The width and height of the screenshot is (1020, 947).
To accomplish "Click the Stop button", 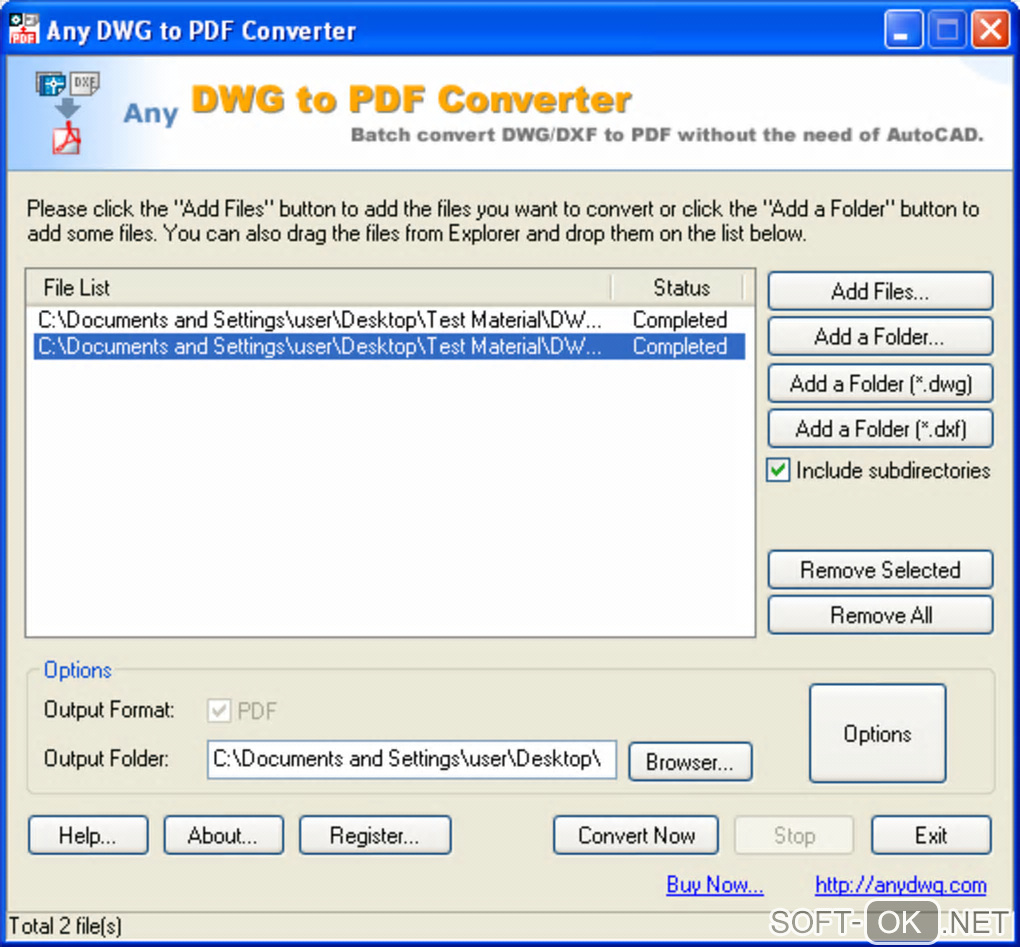I will [x=794, y=835].
